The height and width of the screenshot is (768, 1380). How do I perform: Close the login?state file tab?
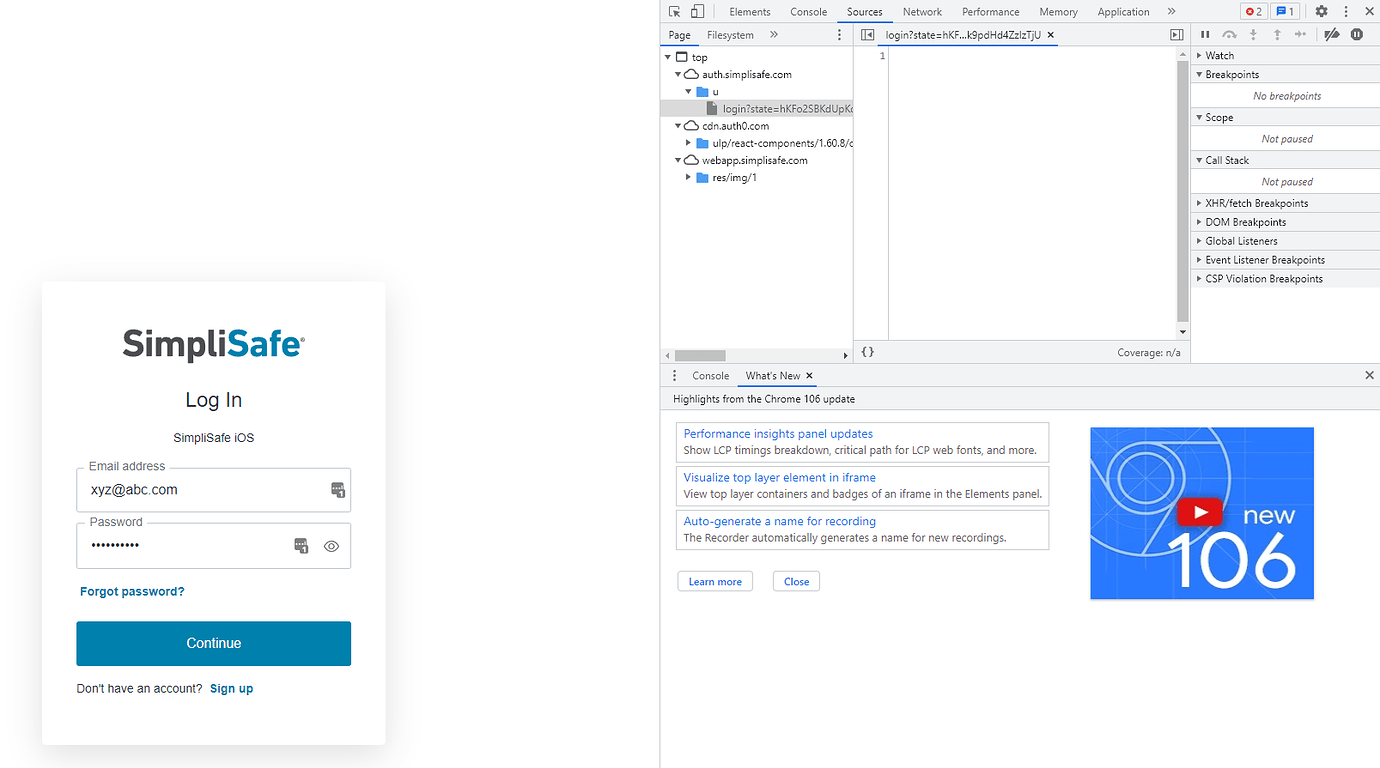pyautogui.click(x=1051, y=35)
